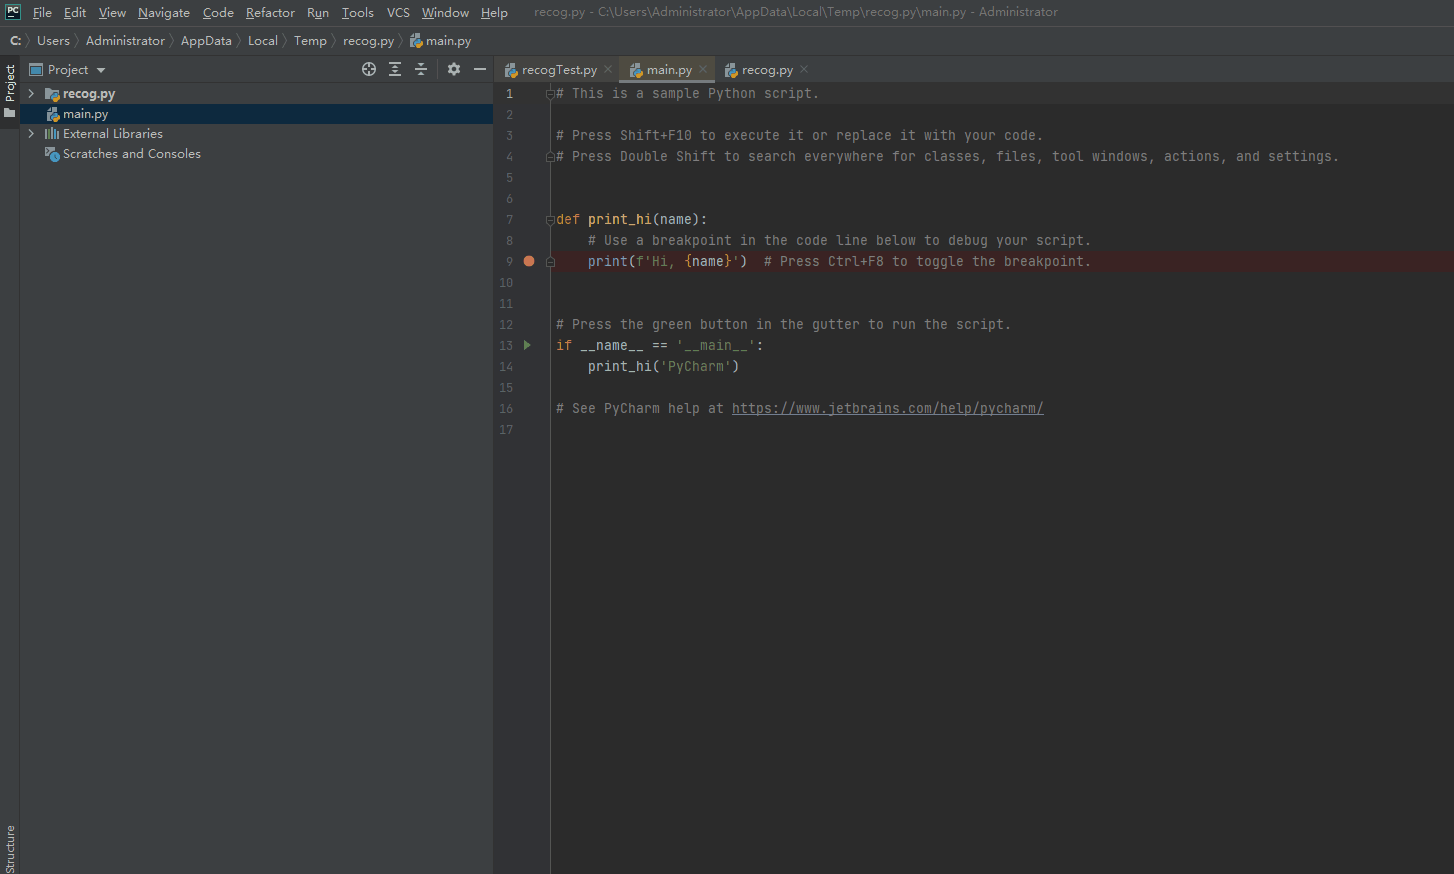
Task: Click line number 13 in the gutter
Action: coord(506,345)
